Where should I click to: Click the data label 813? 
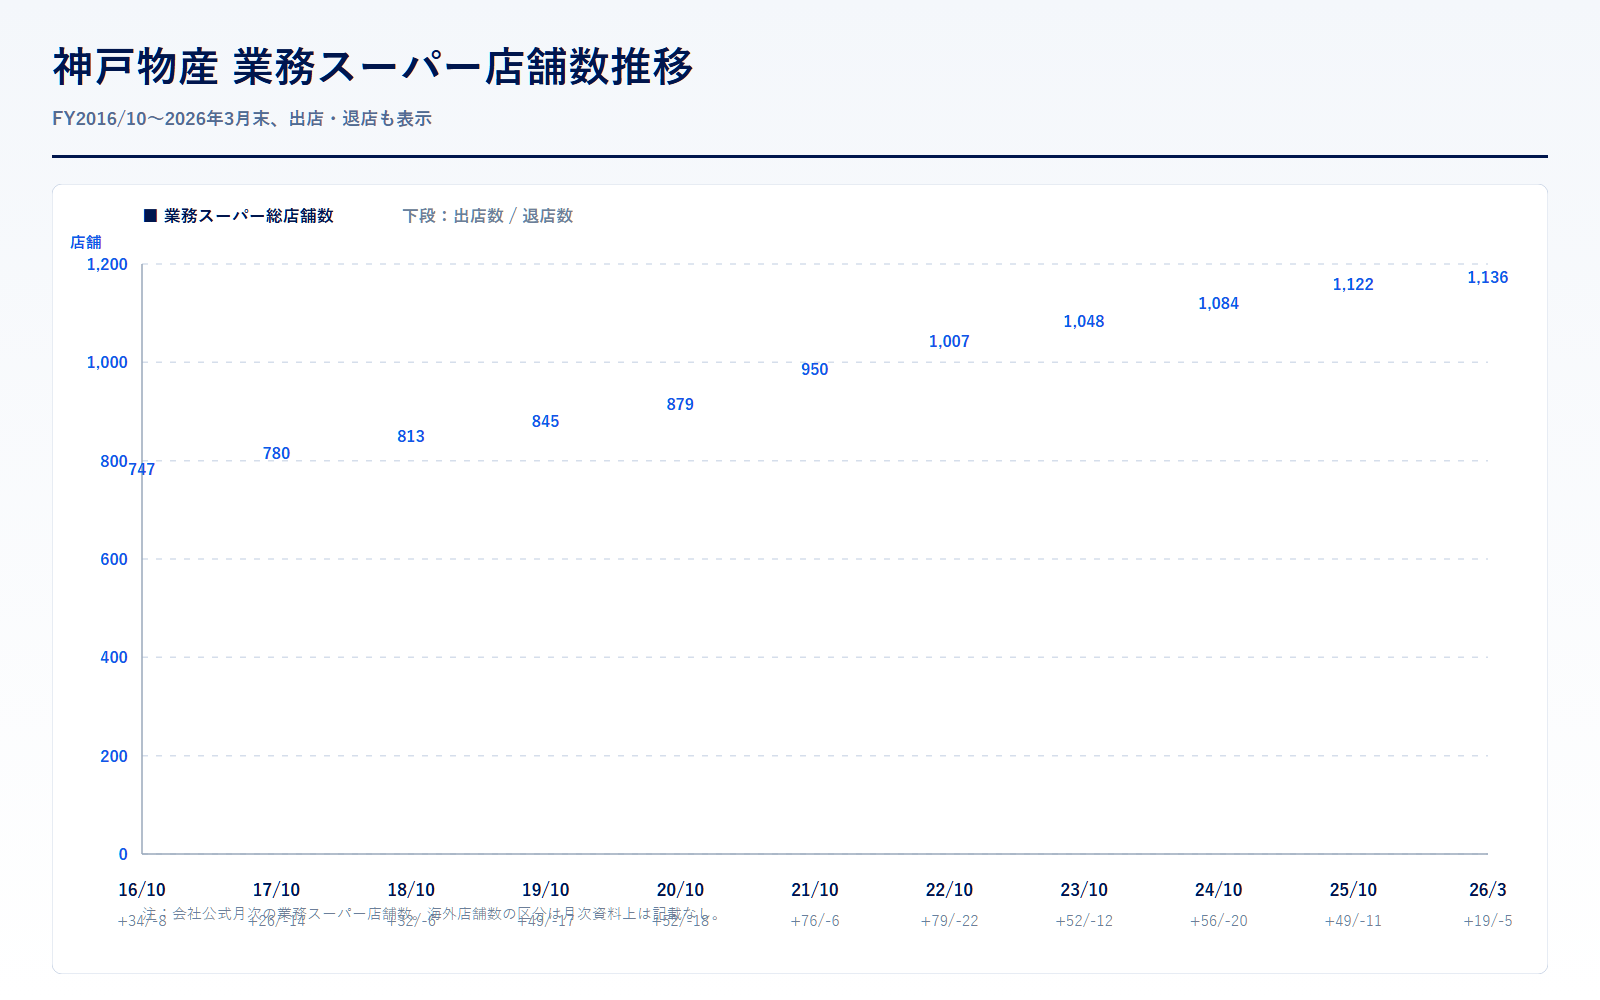(x=411, y=437)
